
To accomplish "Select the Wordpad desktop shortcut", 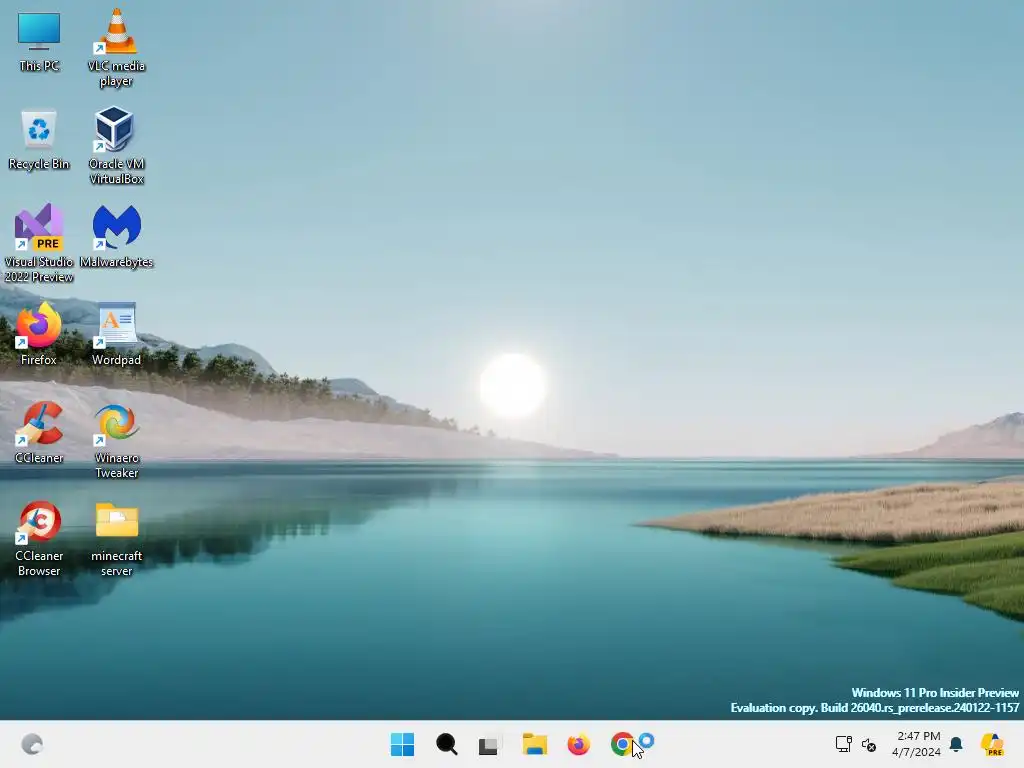I will coord(116,334).
